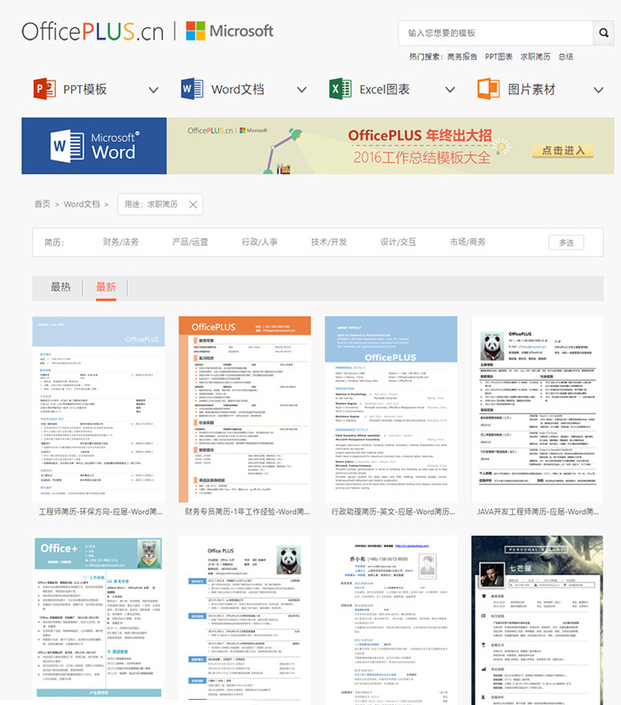Open the 财务专员简历 orange template thumbnail
This screenshot has width=621, height=705.
tap(245, 409)
